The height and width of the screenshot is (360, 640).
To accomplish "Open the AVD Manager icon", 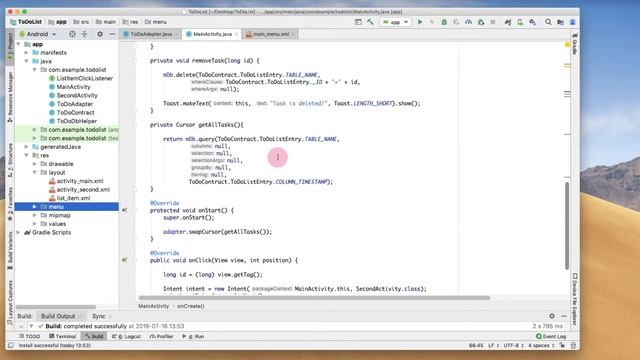I will (x=520, y=22).
